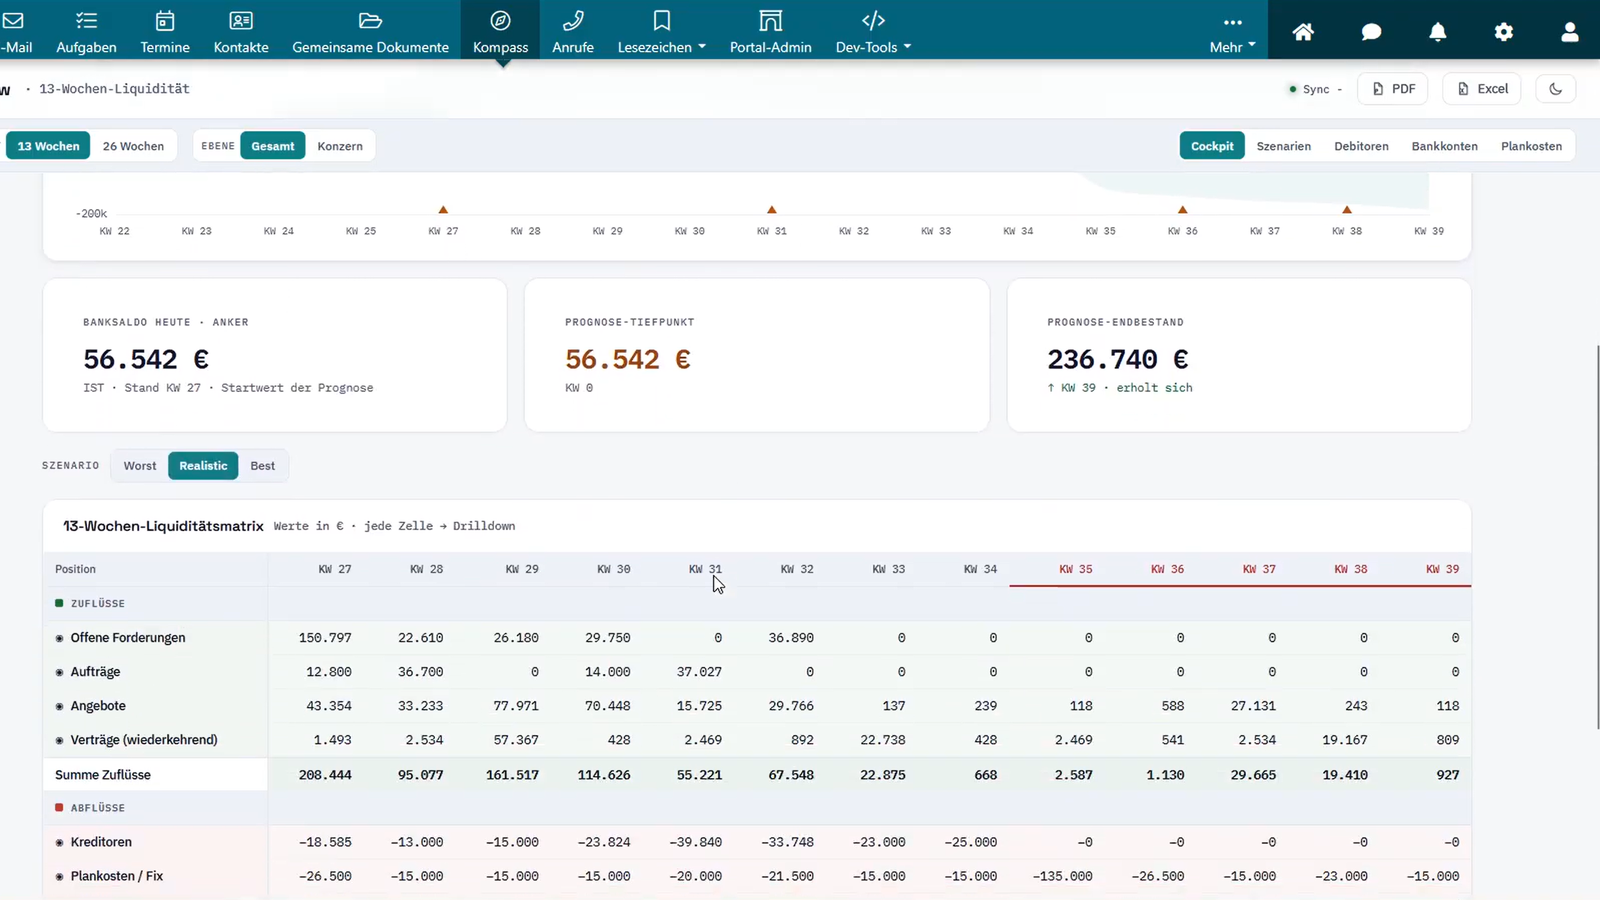The height and width of the screenshot is (900, 1600).
Task: Select the Kompass module
Action: point(500,31)
